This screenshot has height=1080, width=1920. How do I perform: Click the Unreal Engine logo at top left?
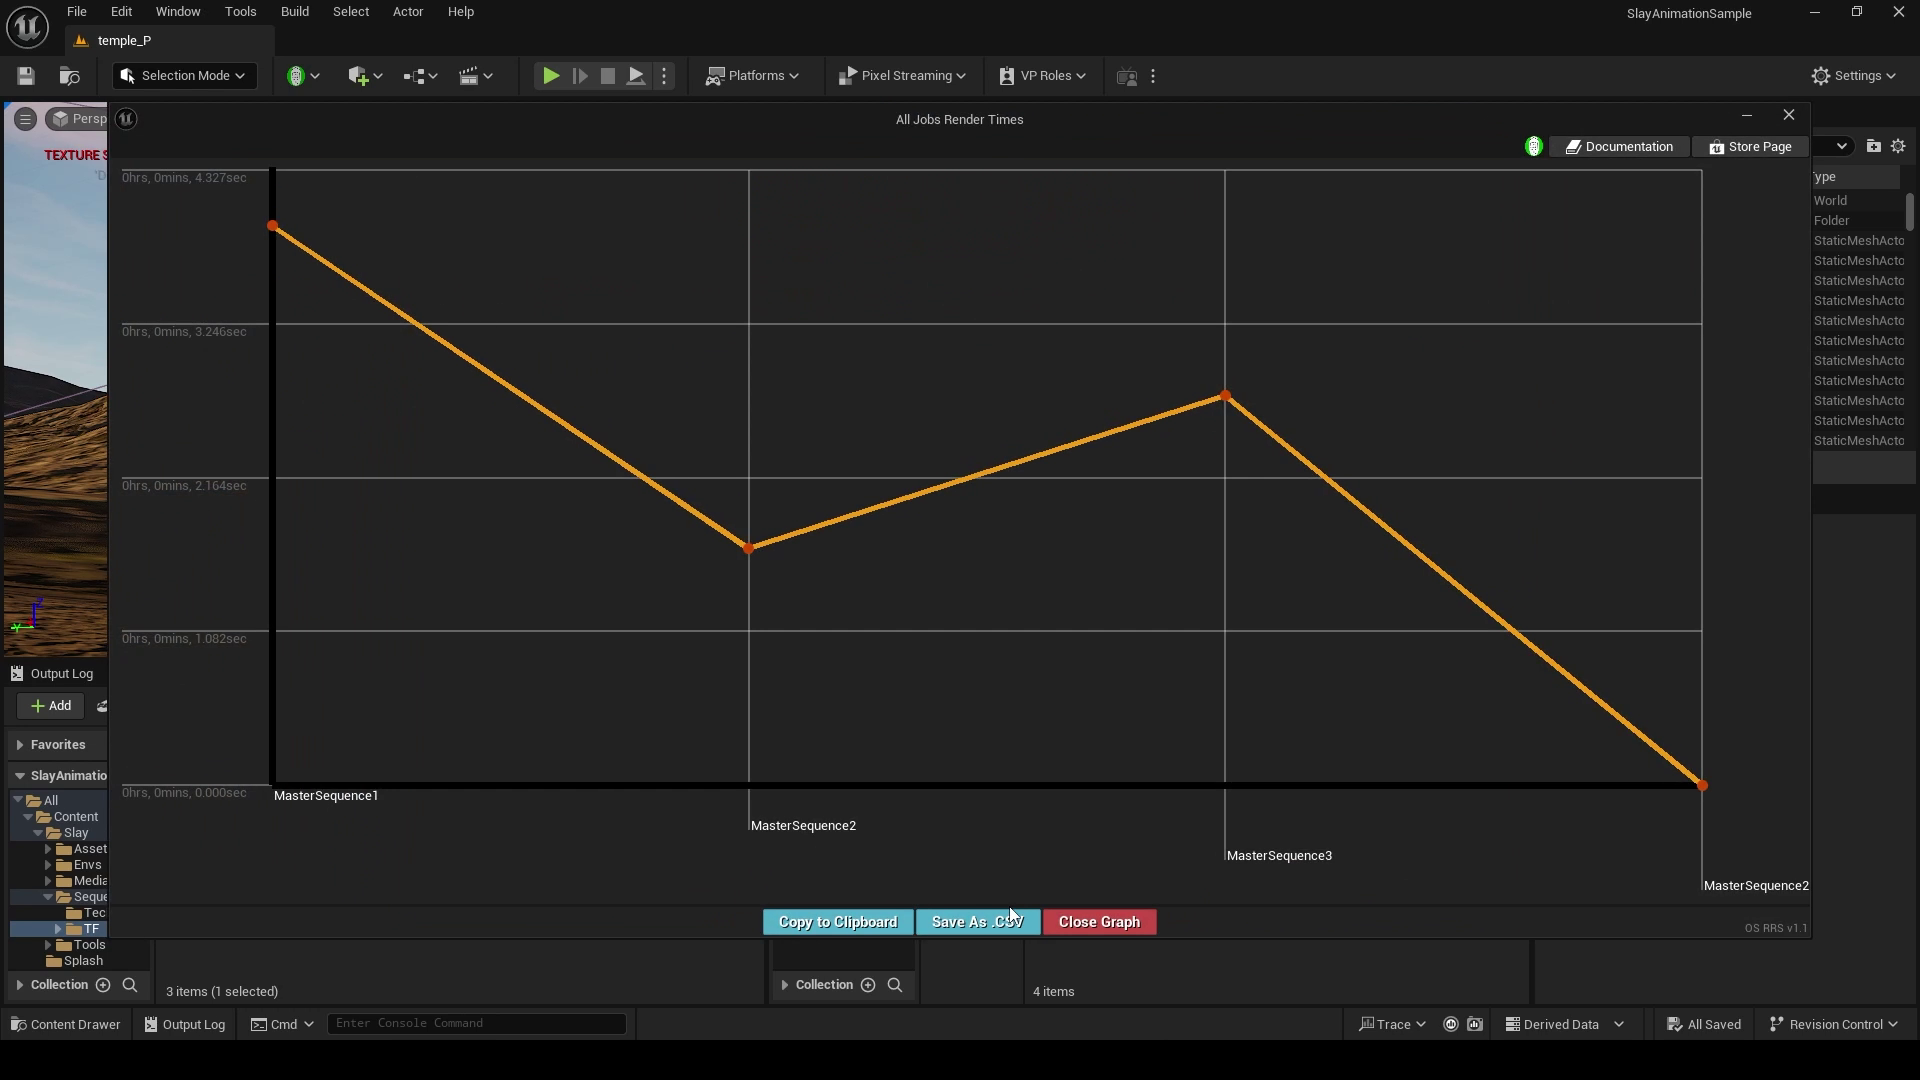pyautogui.click(x=27, y=27)
